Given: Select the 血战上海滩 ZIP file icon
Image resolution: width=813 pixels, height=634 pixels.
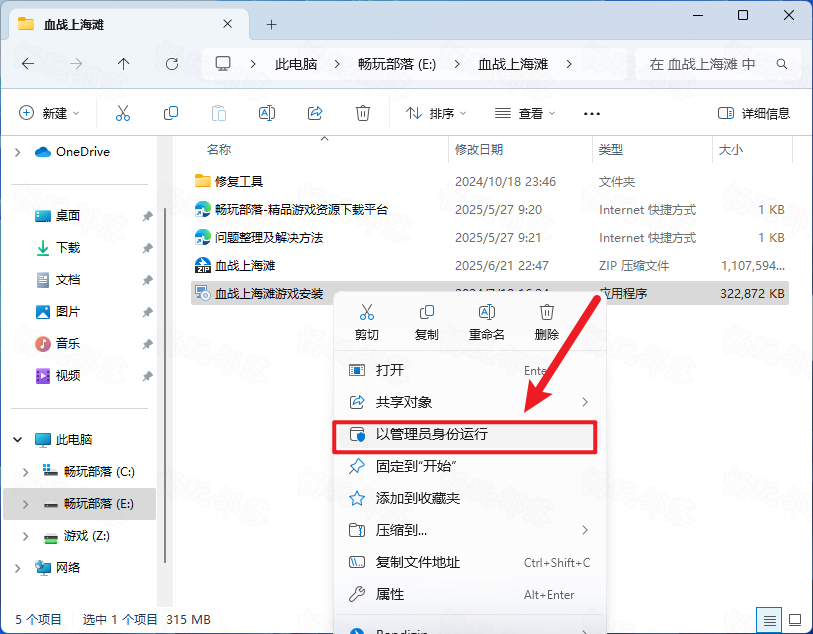Looking at the screenshot, I should click(202, 265).
